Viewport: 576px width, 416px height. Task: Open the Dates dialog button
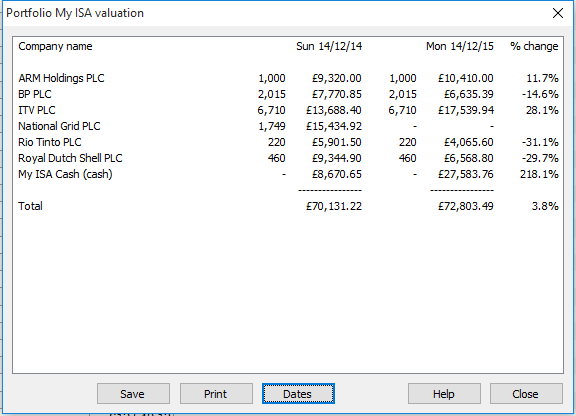pyautogui.click(x=298, y=394)
